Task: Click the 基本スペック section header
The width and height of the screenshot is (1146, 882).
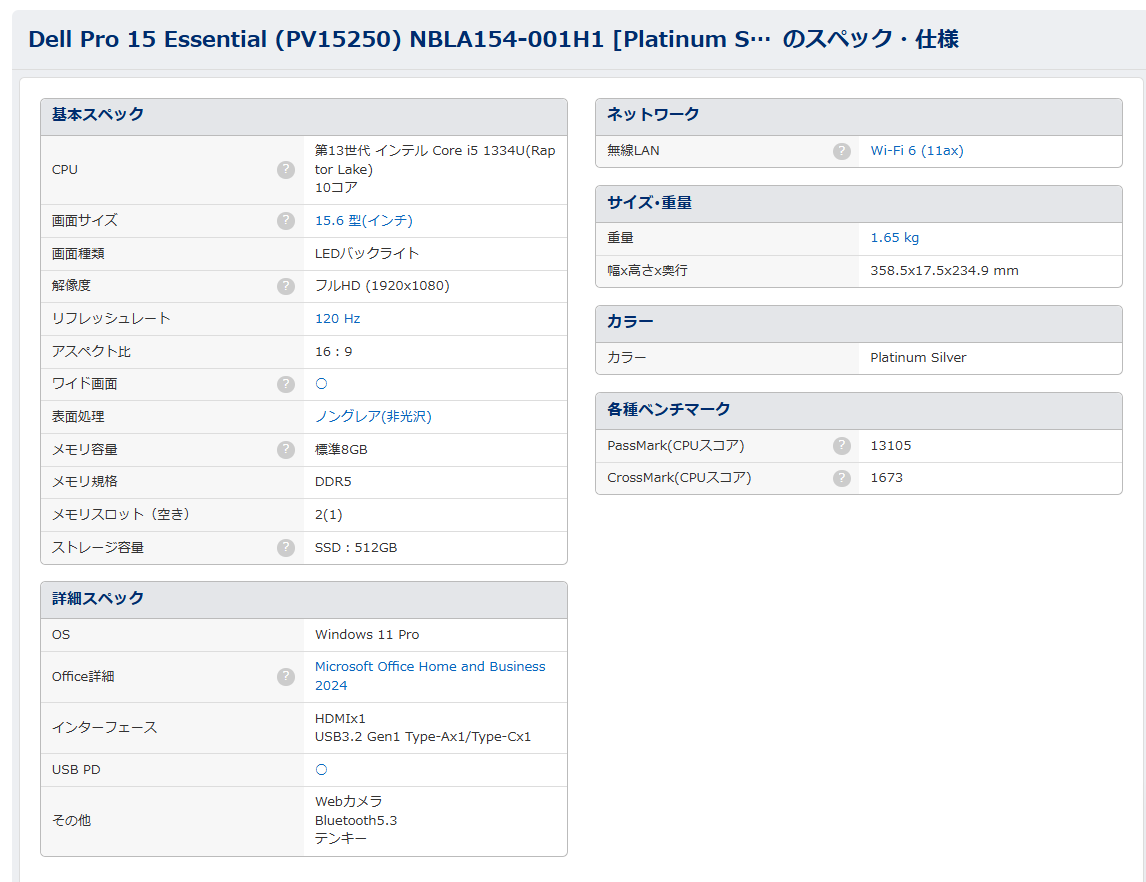Action: 304,117
